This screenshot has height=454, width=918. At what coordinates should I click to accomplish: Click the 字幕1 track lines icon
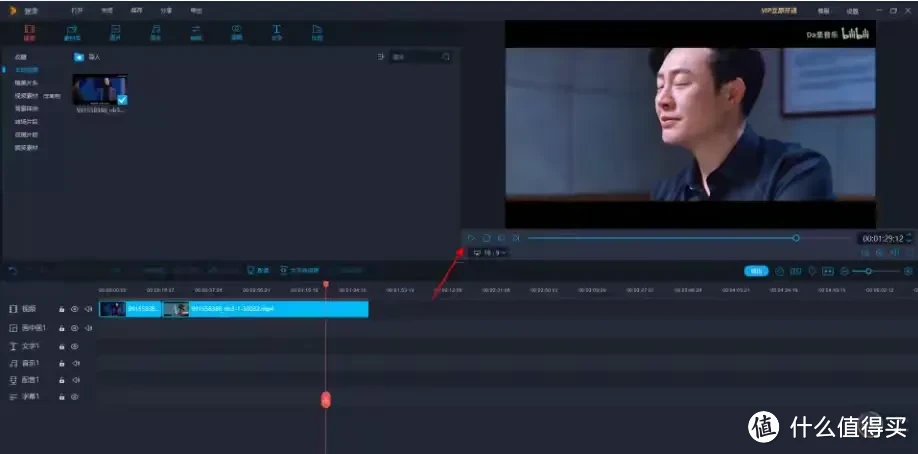point(13,397)
